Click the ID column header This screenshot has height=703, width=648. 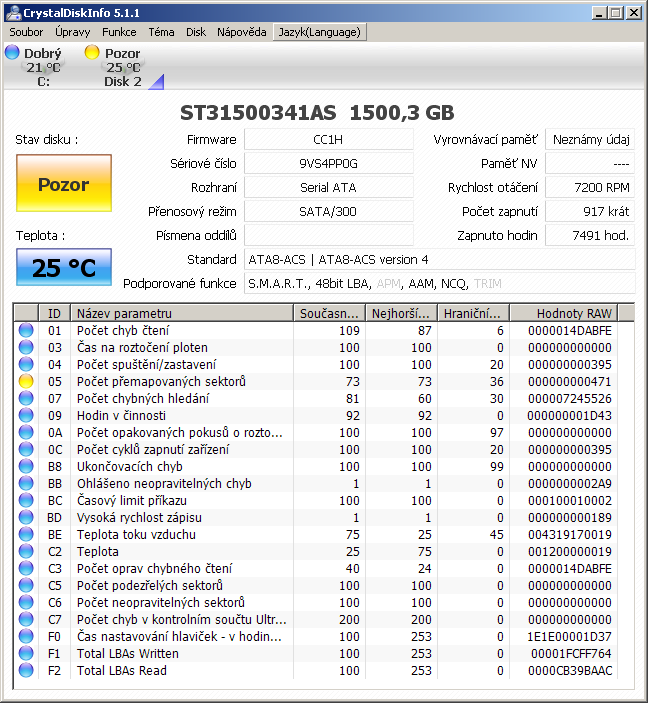[x=54, y=313]
